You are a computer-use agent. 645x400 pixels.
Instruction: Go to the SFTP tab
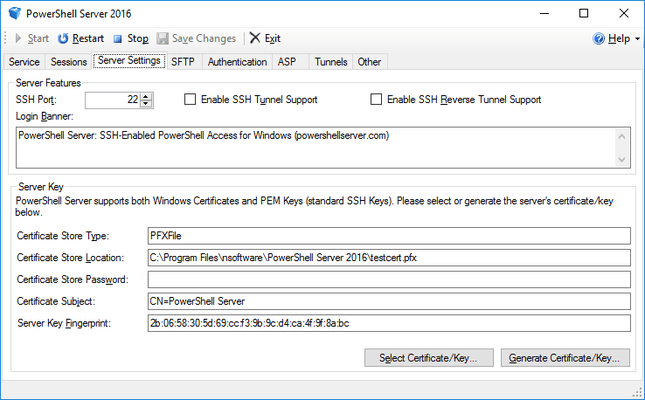(183, 62)
